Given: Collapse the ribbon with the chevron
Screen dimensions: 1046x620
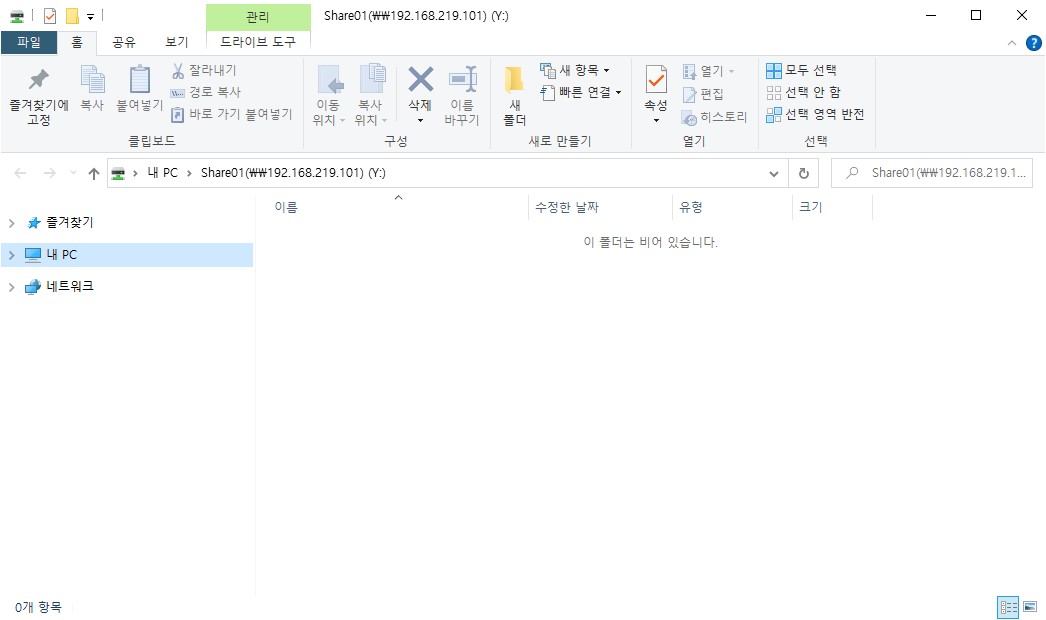Looking at the screenshot, I should pyautogui.click(x=1011, y=43).
